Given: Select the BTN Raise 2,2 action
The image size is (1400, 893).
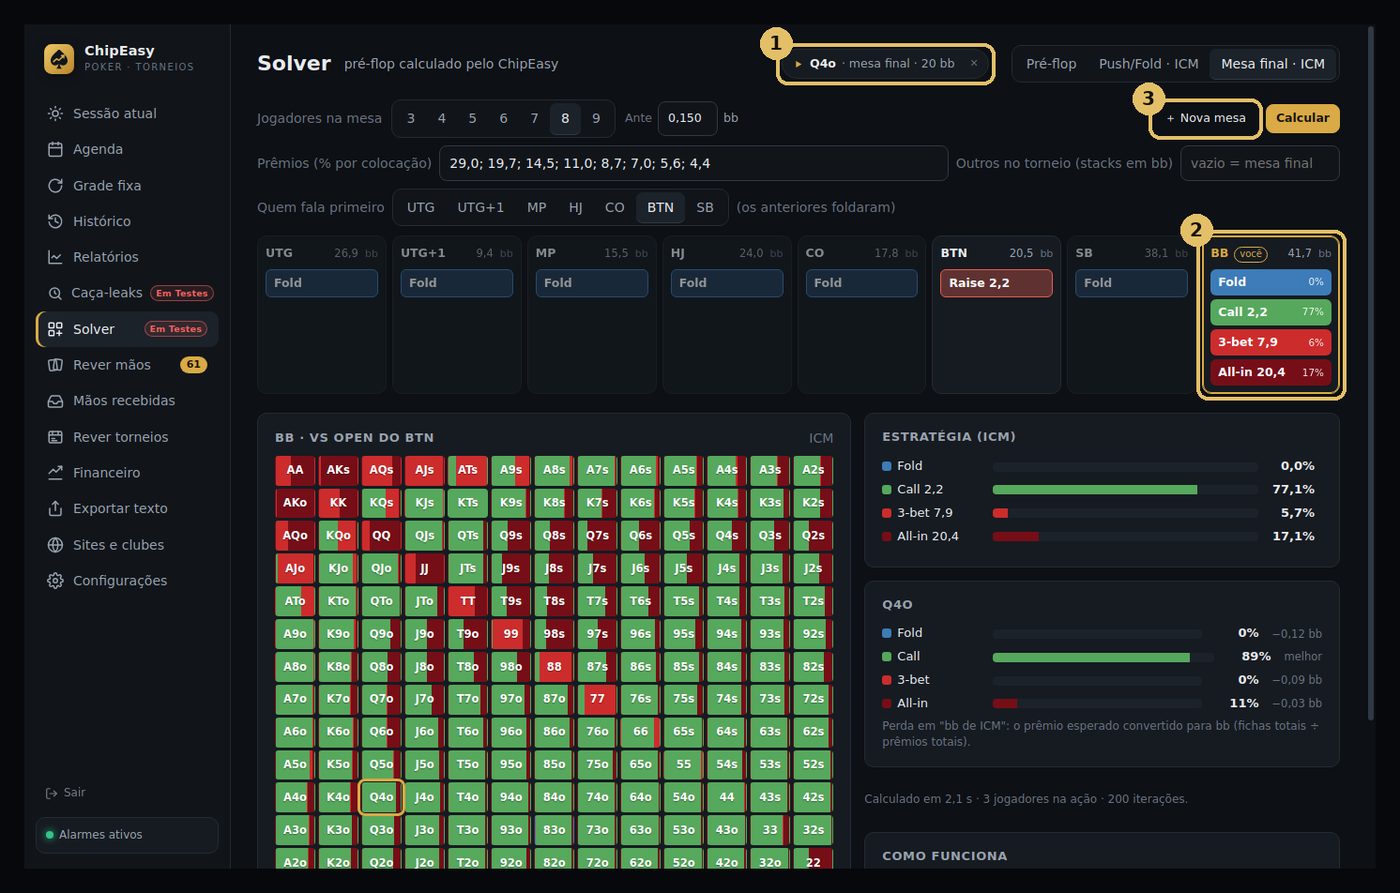Looking at the screenshot, I should (x=996, y=283).
